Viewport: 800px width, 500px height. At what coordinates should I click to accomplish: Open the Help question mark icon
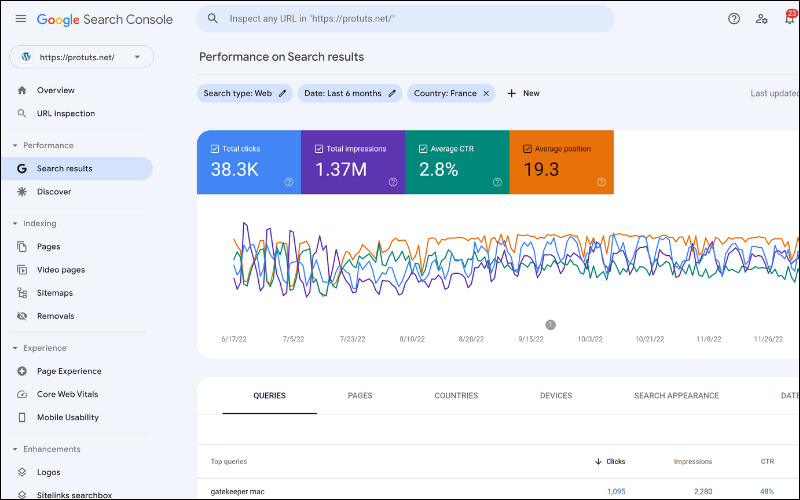point(734,19)
